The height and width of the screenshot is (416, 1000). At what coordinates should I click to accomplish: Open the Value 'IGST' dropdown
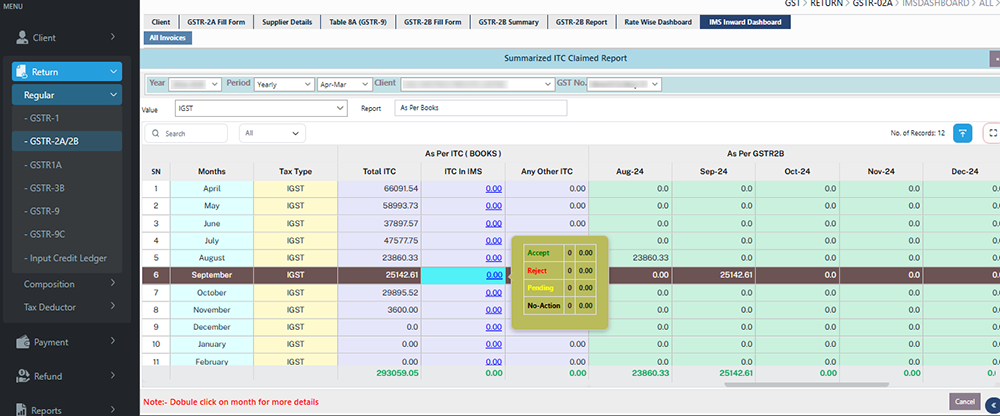[x=260, y=108]
